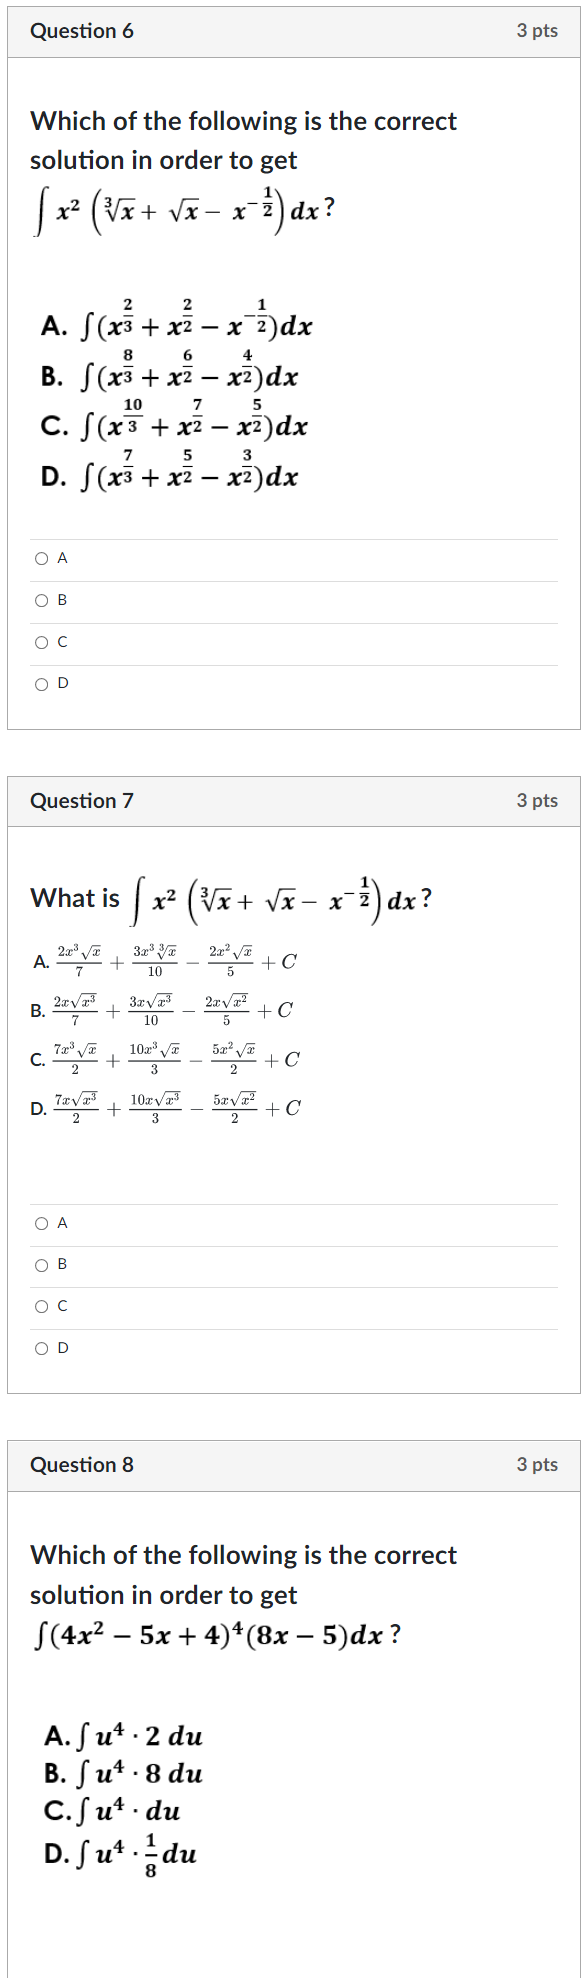Select radio button D for Question 7
Viewport: 583px width, 1978px height.
[x=40, y=1347]
